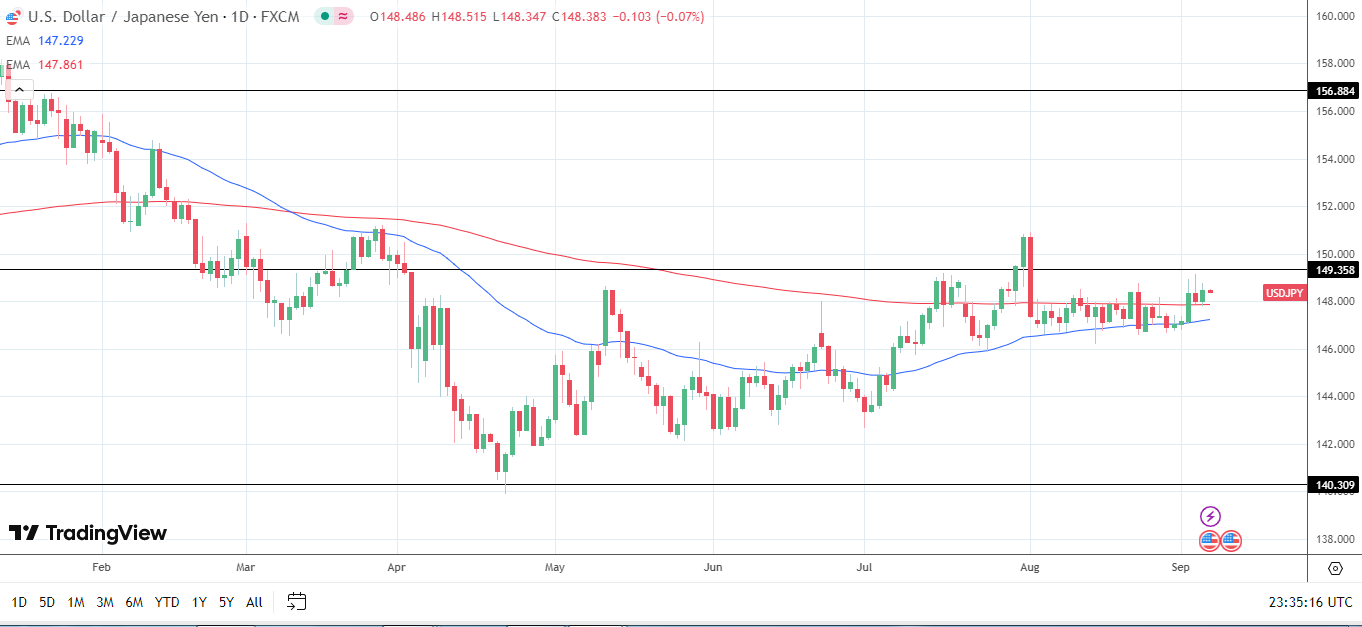Select the 5D time range

[x=47, y=602]
